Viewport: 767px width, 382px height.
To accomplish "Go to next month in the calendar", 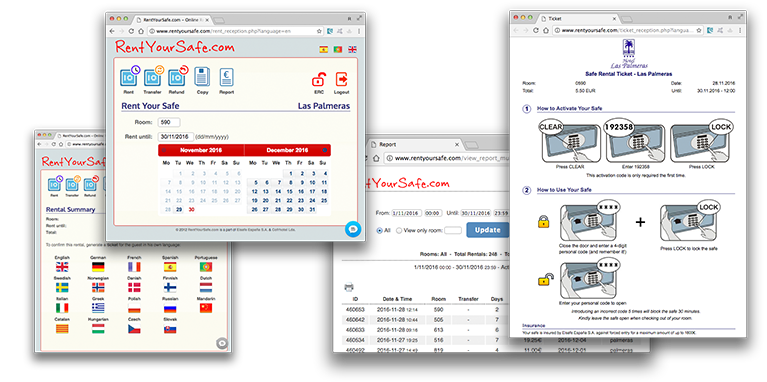I will pos(325,150).
